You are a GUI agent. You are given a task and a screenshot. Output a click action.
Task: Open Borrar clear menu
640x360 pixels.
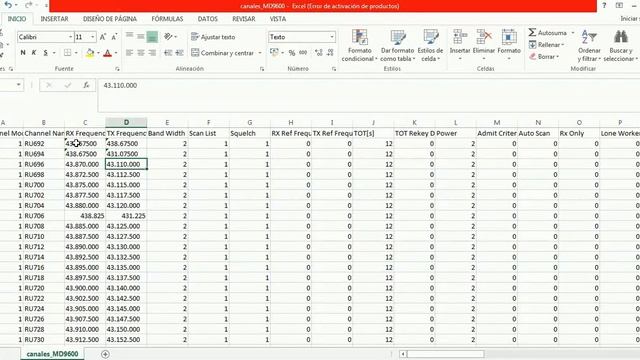pyautogui.click(x=544, y=57)
